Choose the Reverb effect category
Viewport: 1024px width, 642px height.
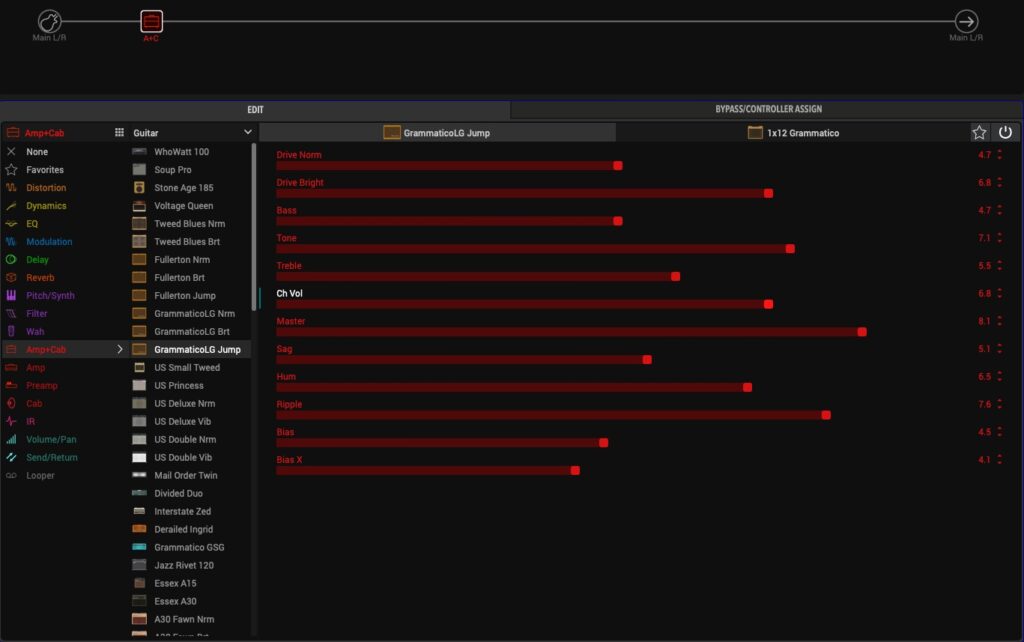[x=40, y=278]
